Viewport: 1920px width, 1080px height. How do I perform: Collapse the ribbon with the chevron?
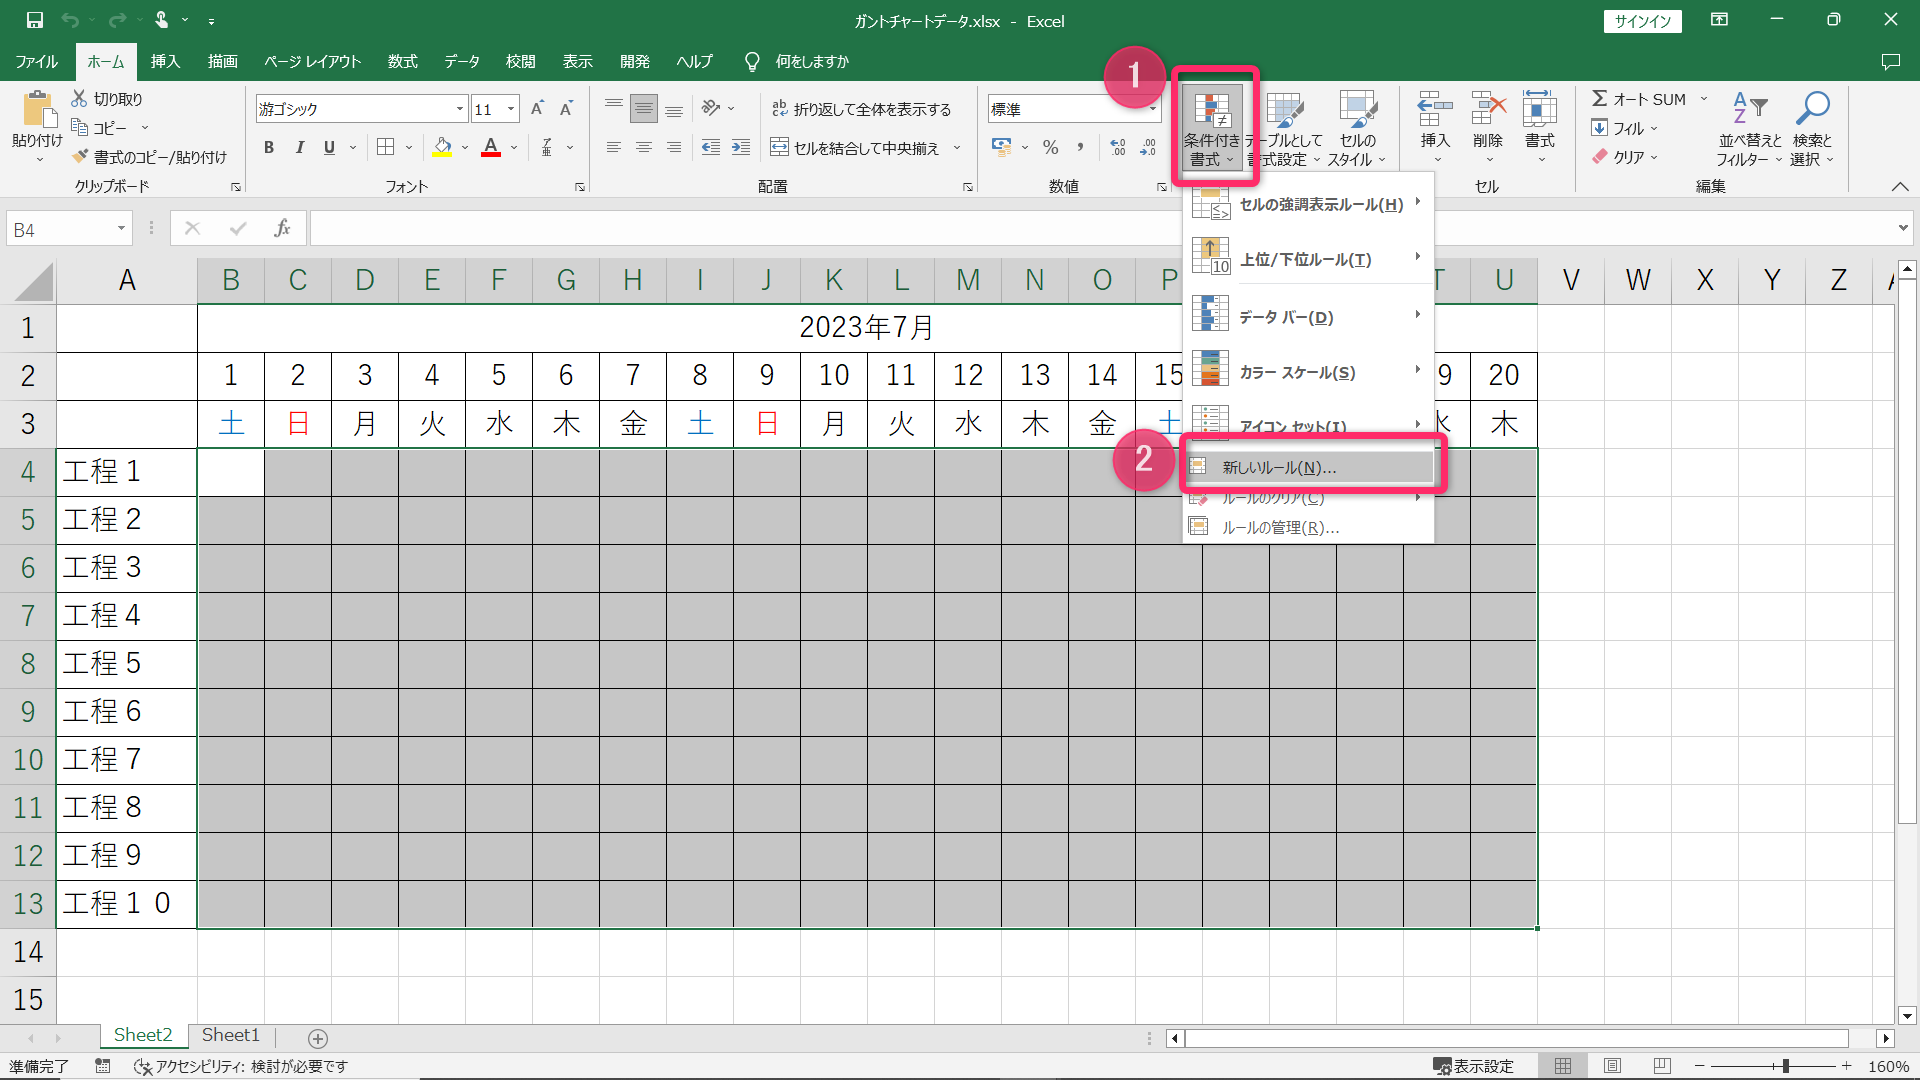coord(1900,186)
